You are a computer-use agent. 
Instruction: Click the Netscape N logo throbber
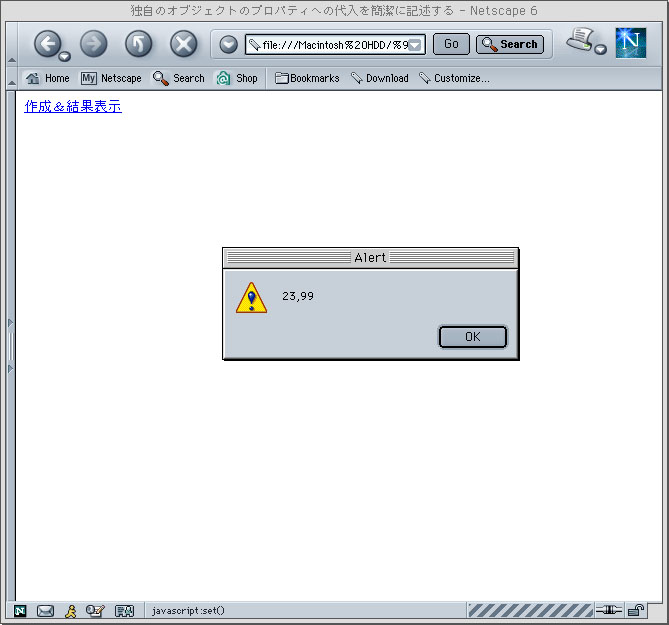(631, 43)
